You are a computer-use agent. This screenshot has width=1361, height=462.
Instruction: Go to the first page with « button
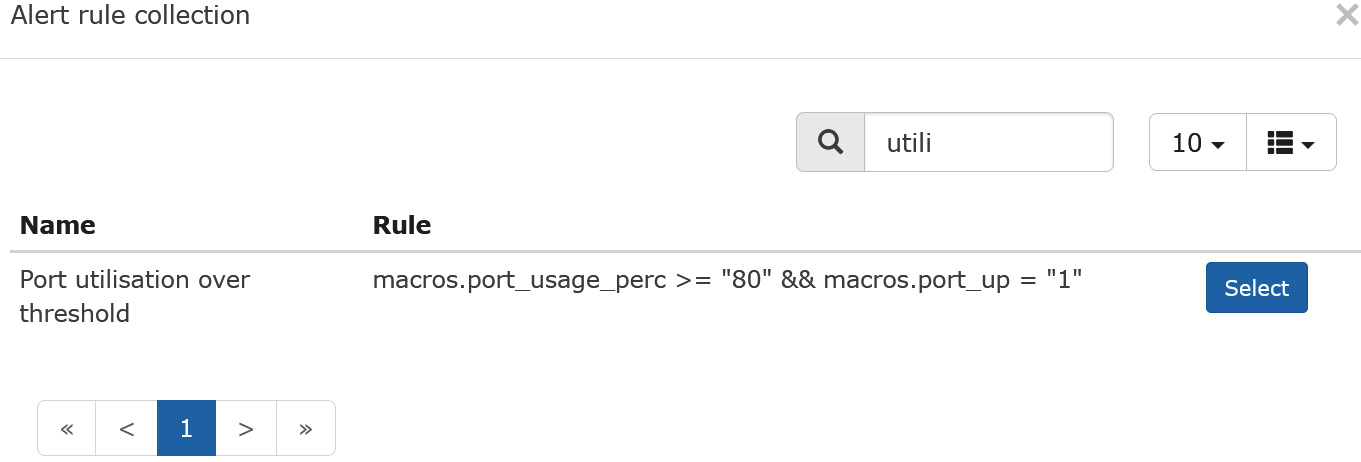tap(67, 428)
